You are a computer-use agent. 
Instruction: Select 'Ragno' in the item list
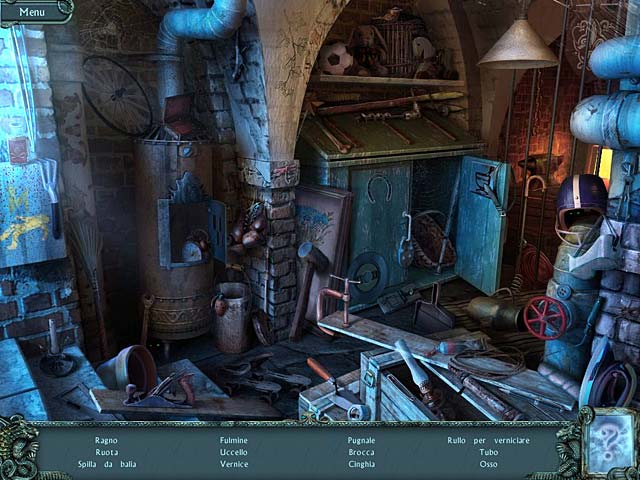coord(107,440)
